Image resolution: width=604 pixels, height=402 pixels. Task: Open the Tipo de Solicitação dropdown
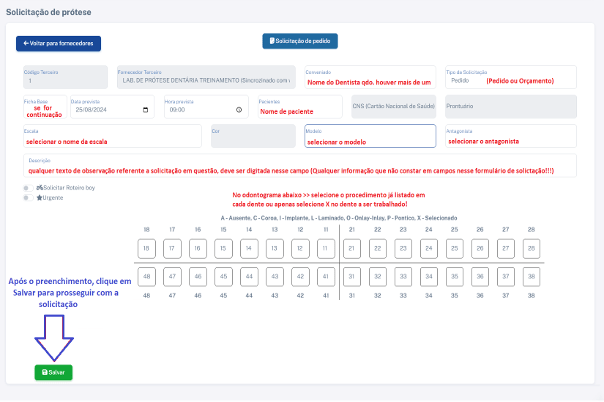tap(511, 77)
